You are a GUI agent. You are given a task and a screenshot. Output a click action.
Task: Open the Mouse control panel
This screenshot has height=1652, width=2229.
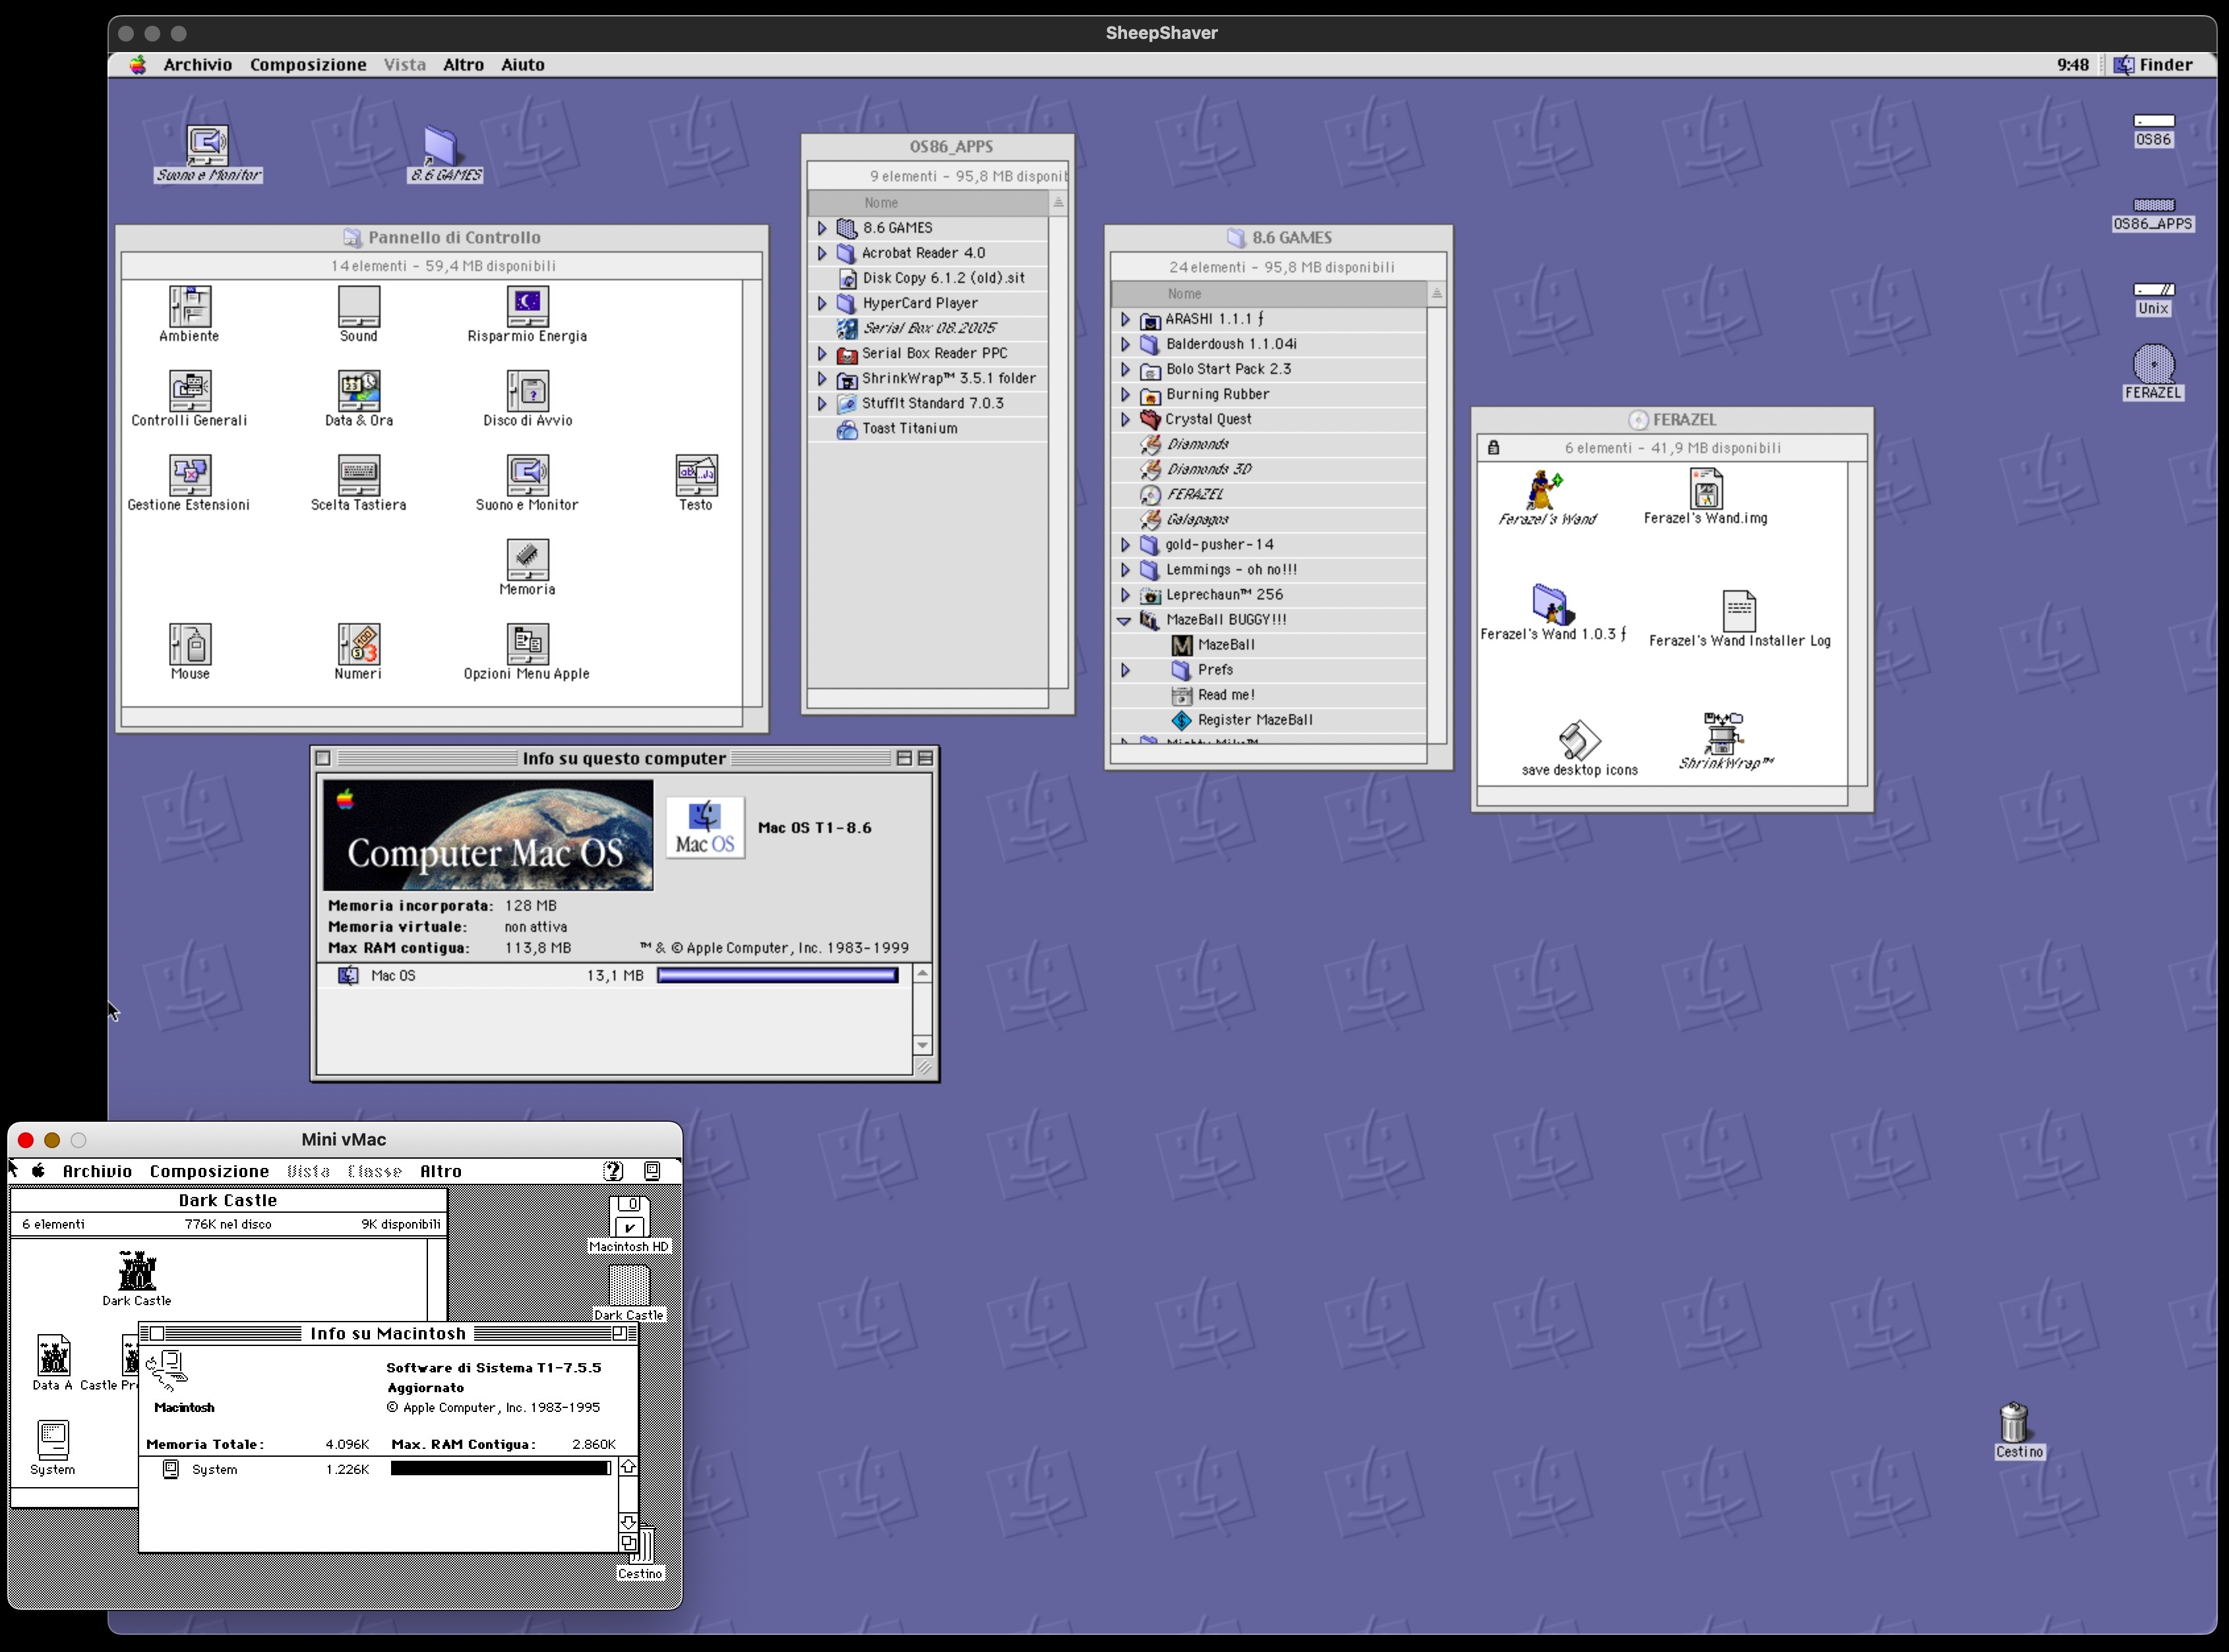[x=190, y=644]
